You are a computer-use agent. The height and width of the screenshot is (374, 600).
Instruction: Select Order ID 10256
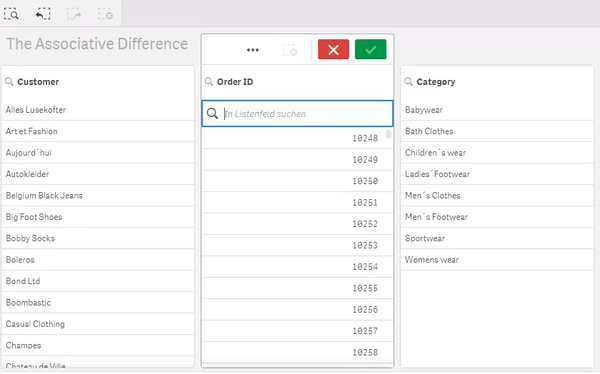(x=297, y=309)
